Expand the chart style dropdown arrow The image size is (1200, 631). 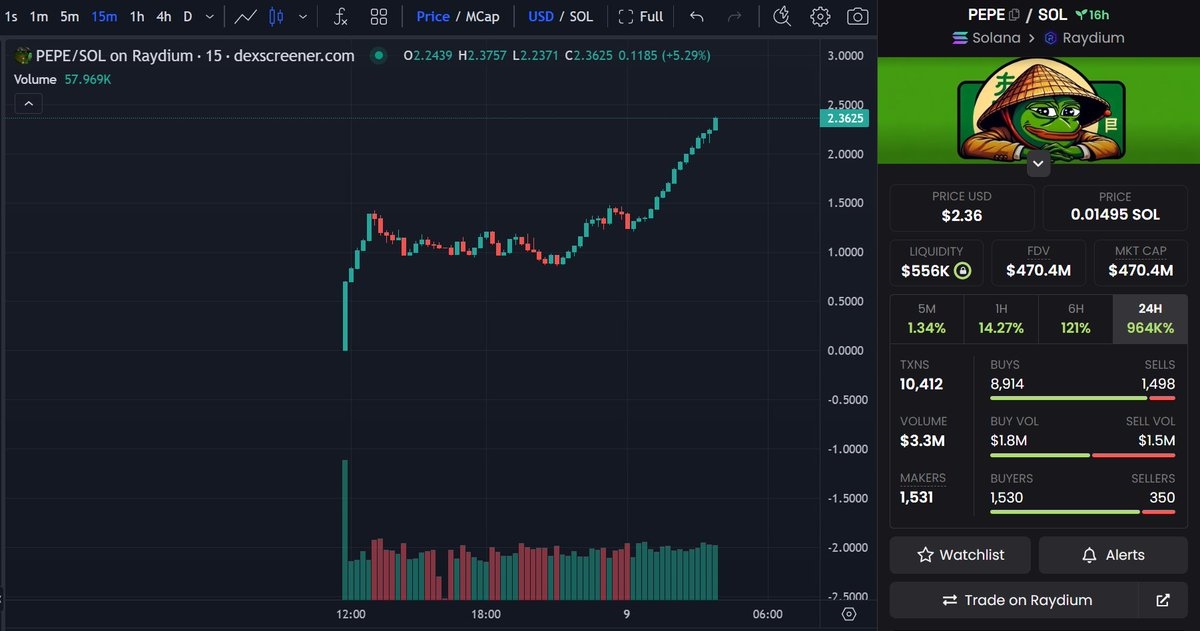(302, 17)
